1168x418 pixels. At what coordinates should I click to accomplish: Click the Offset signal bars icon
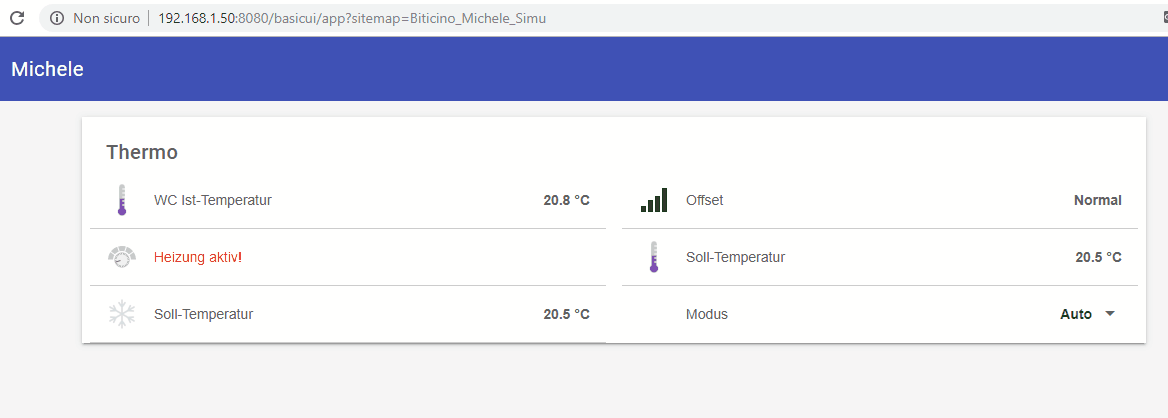point(654,200)
